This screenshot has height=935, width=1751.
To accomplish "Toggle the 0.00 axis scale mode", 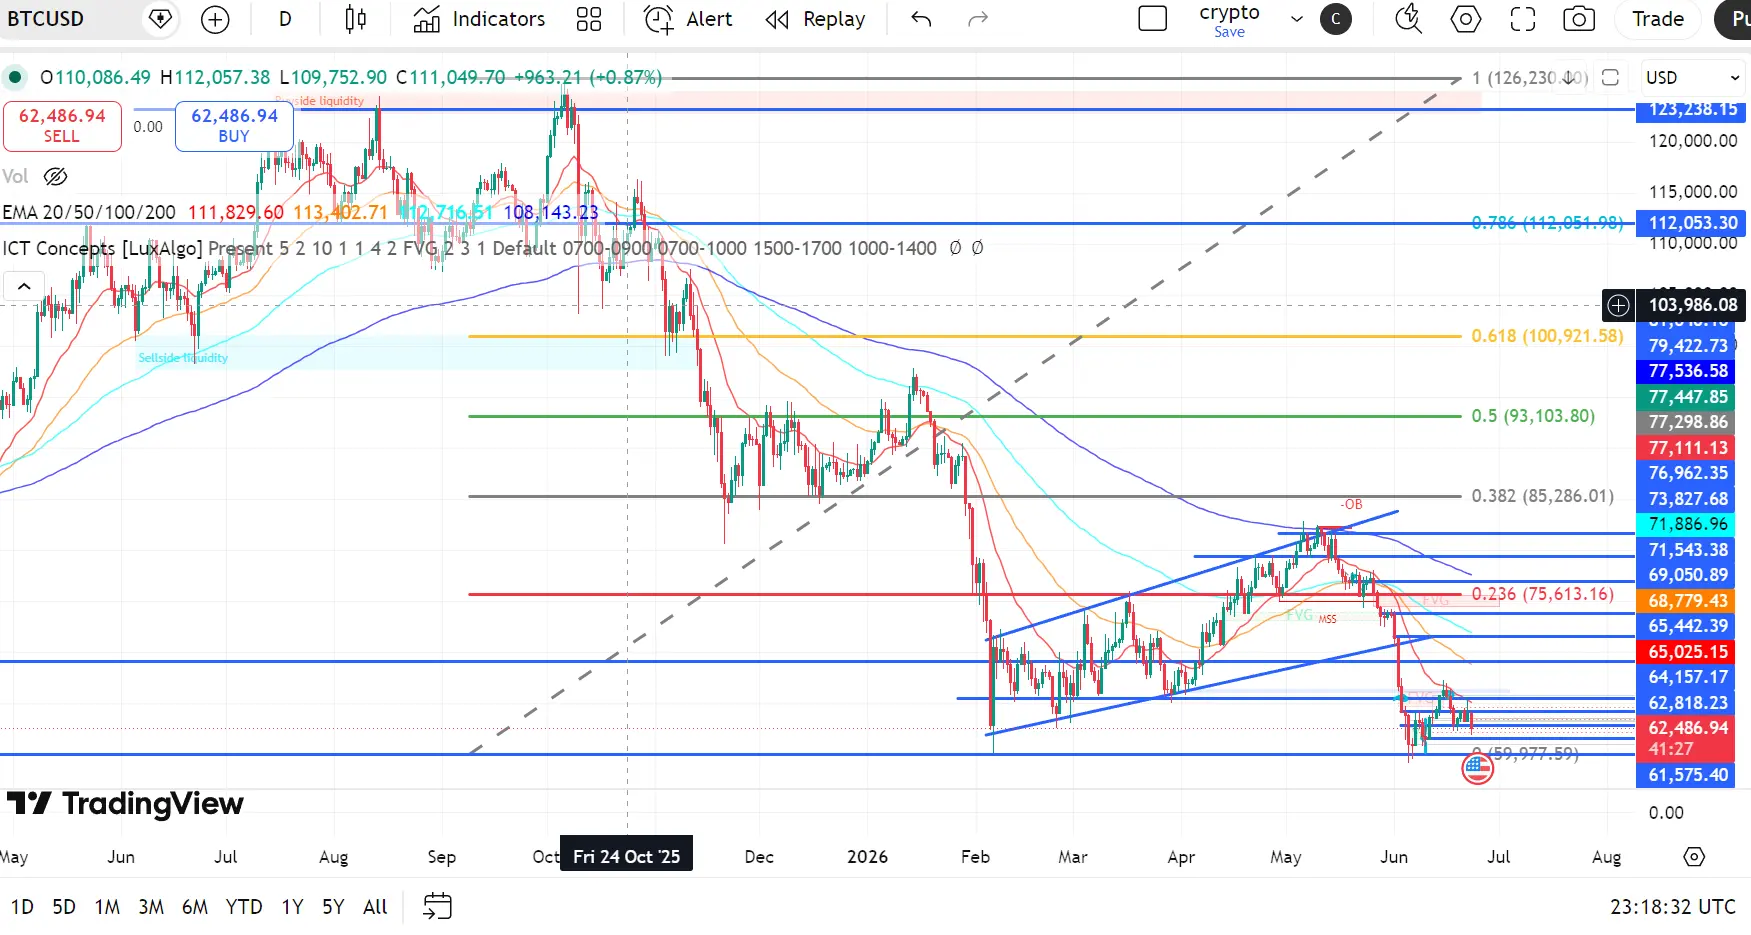I will pos(1666,813).
